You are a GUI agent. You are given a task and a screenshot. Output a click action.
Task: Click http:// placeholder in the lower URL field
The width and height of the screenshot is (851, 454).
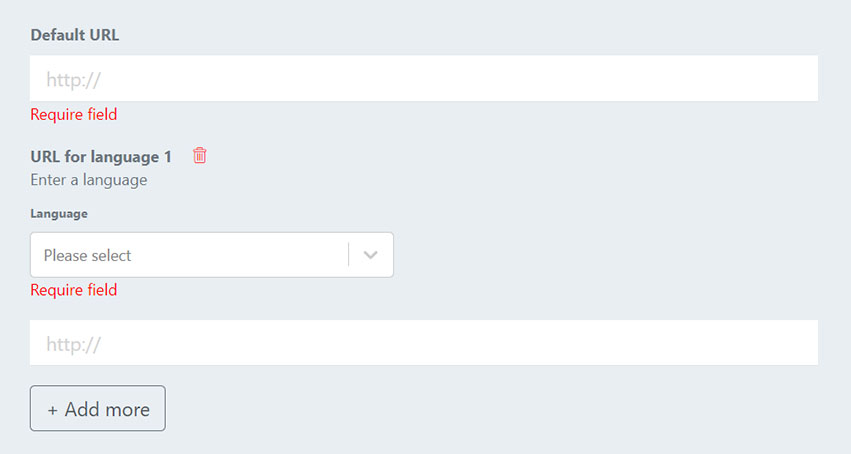click(74, 344)
